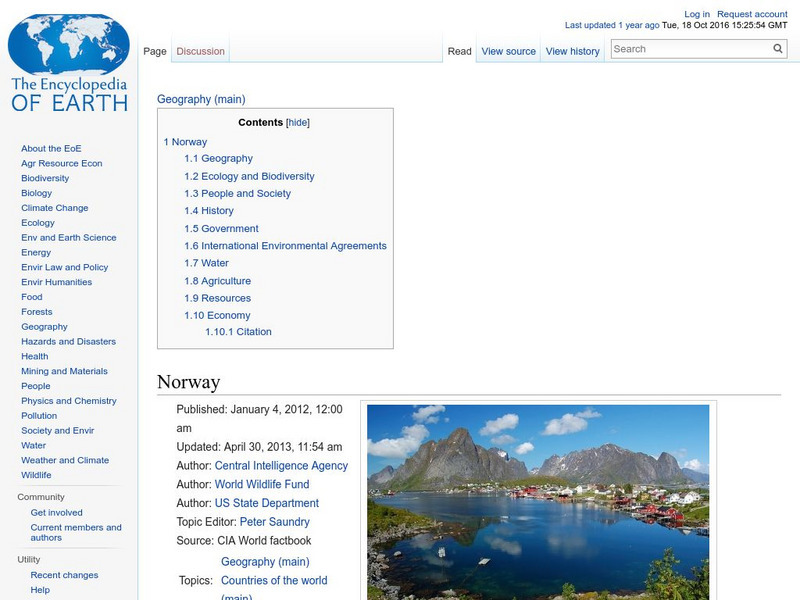This screenshot has height=600, width=800.
Task: Open the View source tab
Action: click(x=507, y=50)
